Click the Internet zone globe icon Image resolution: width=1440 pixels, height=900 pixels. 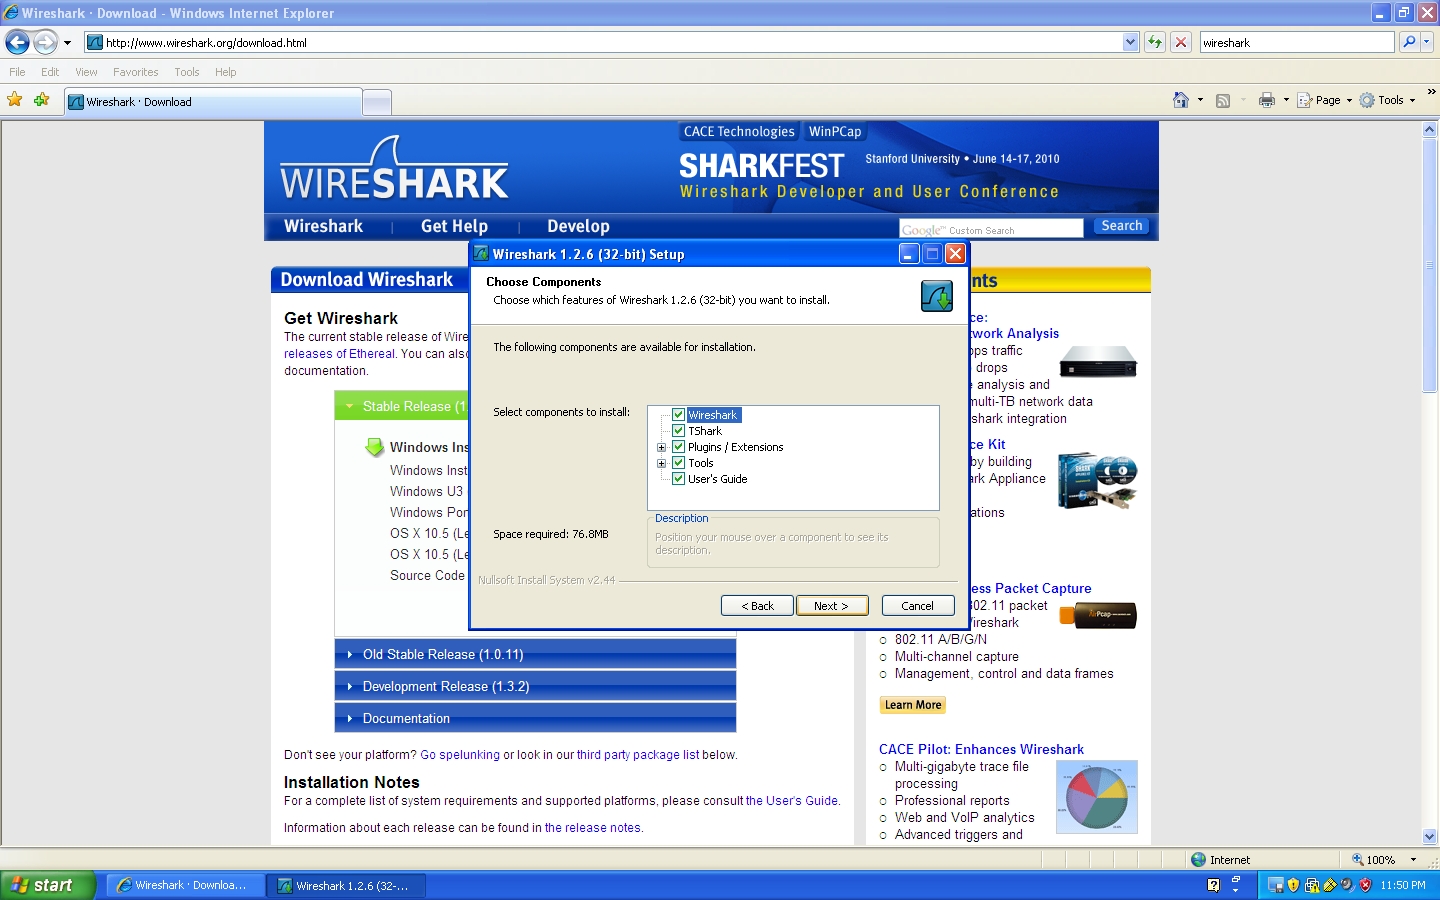click(1198, 859)
